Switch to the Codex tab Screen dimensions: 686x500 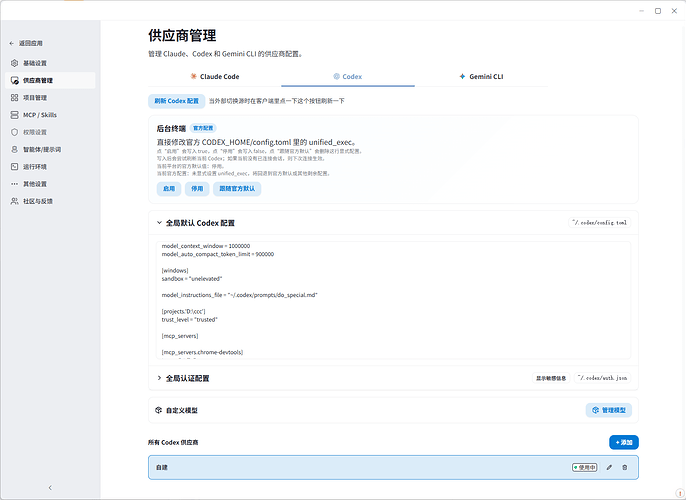tap(348, 77)
